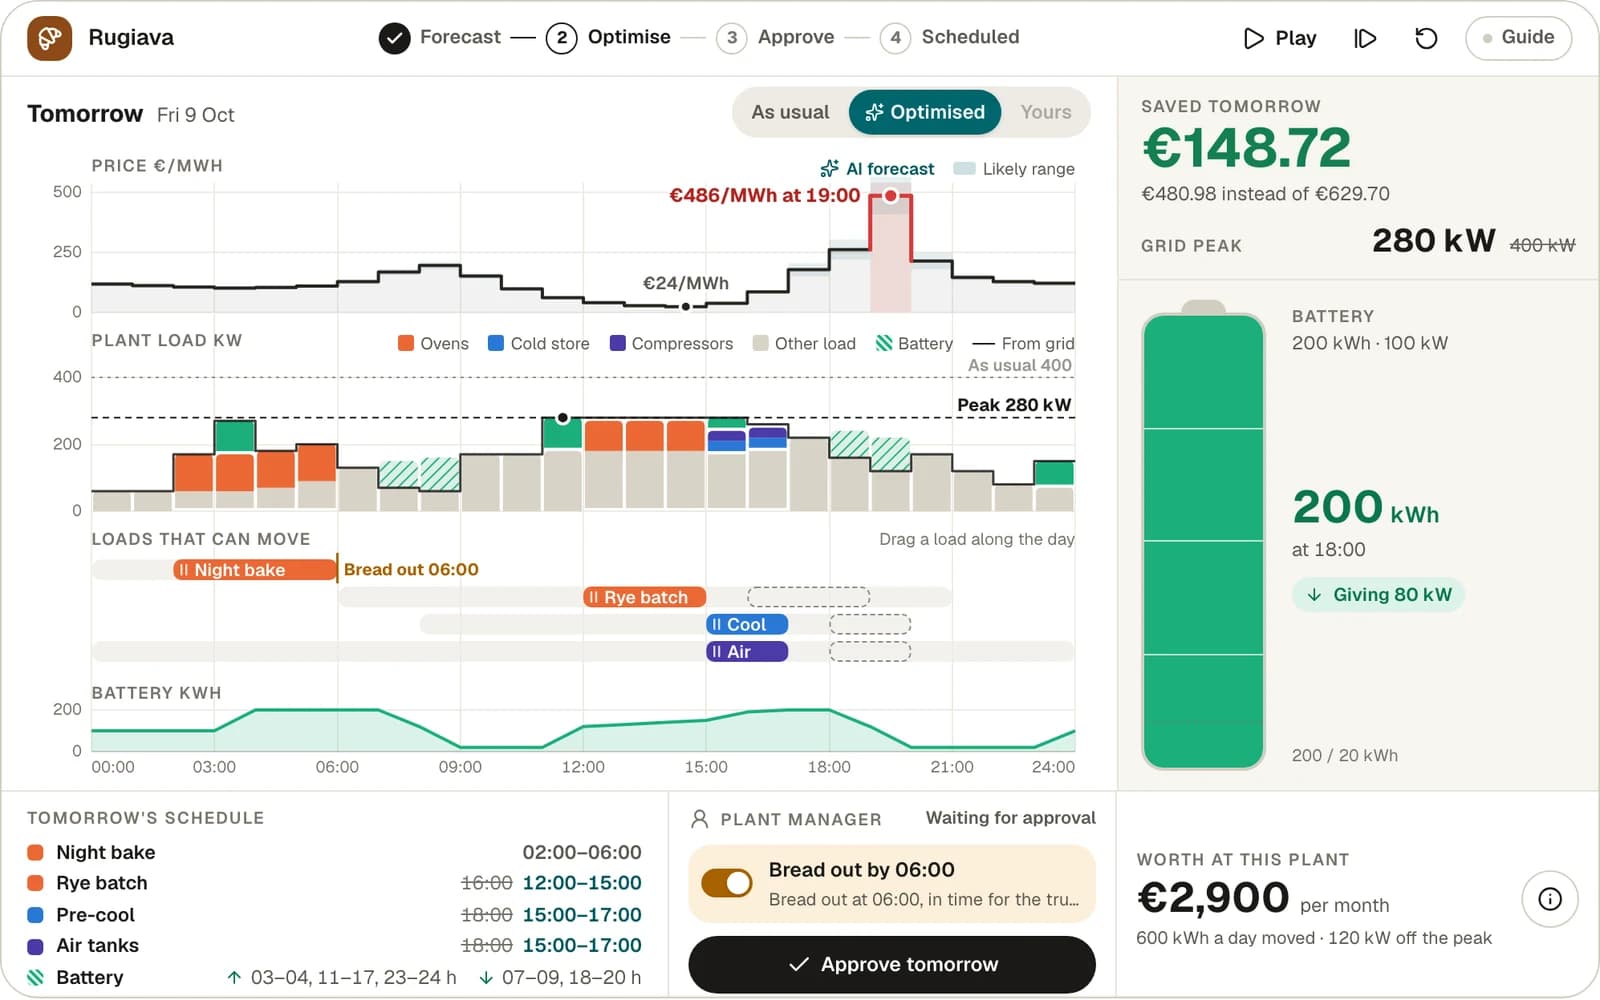Go to the Approve step

click(x=776, y=38)
